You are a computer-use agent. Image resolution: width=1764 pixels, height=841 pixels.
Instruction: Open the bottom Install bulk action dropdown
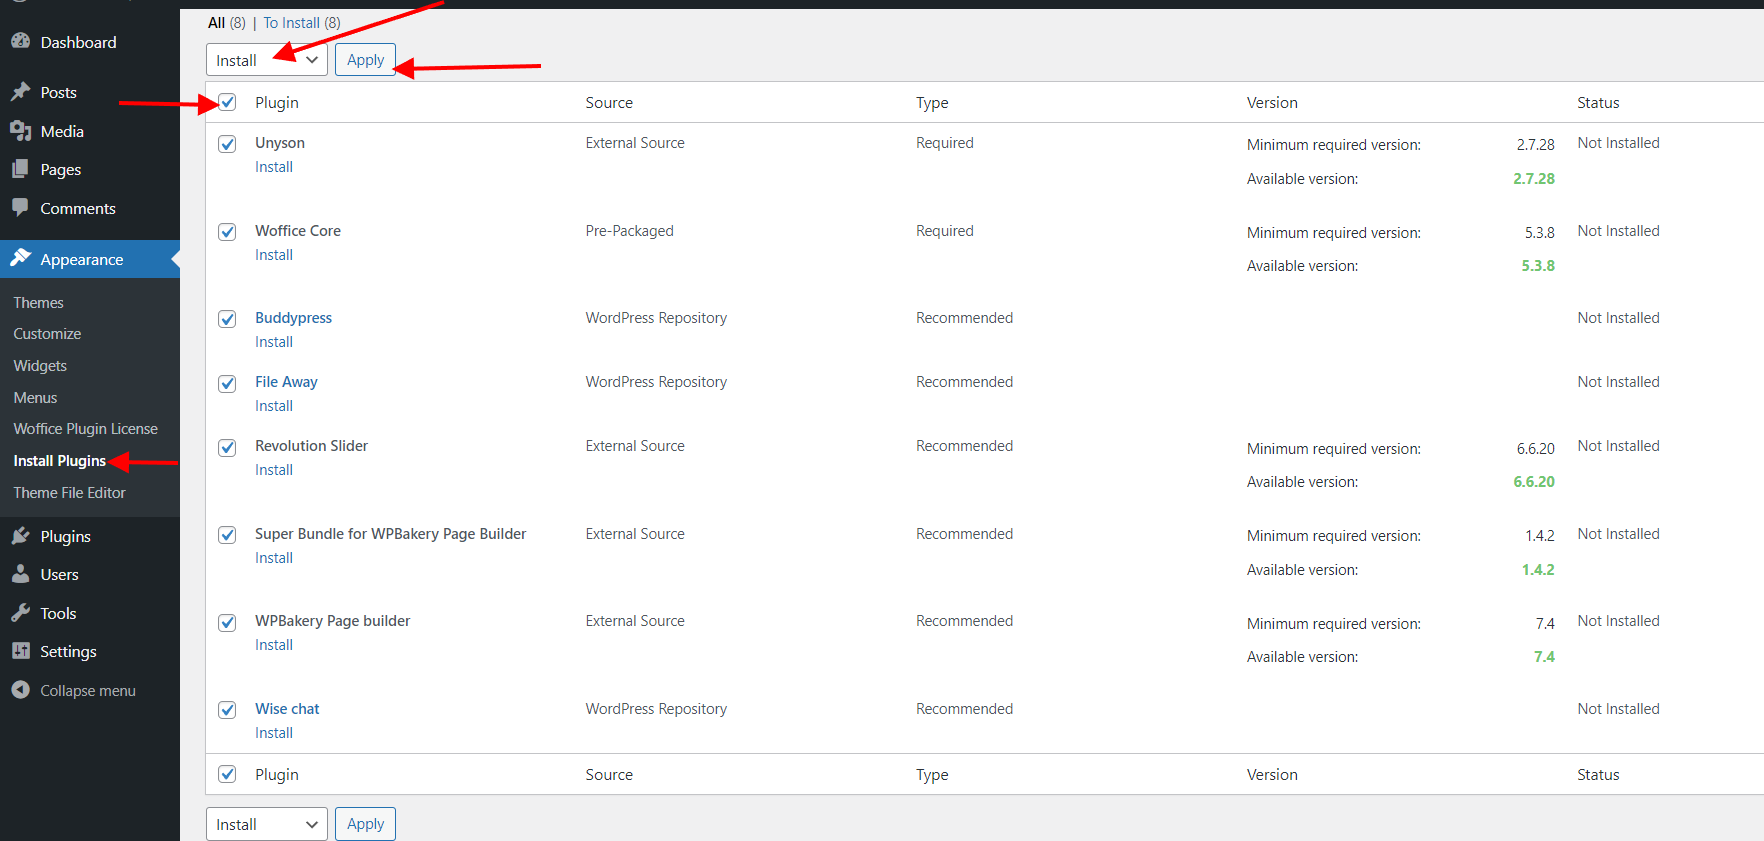(x=266, y=824)
